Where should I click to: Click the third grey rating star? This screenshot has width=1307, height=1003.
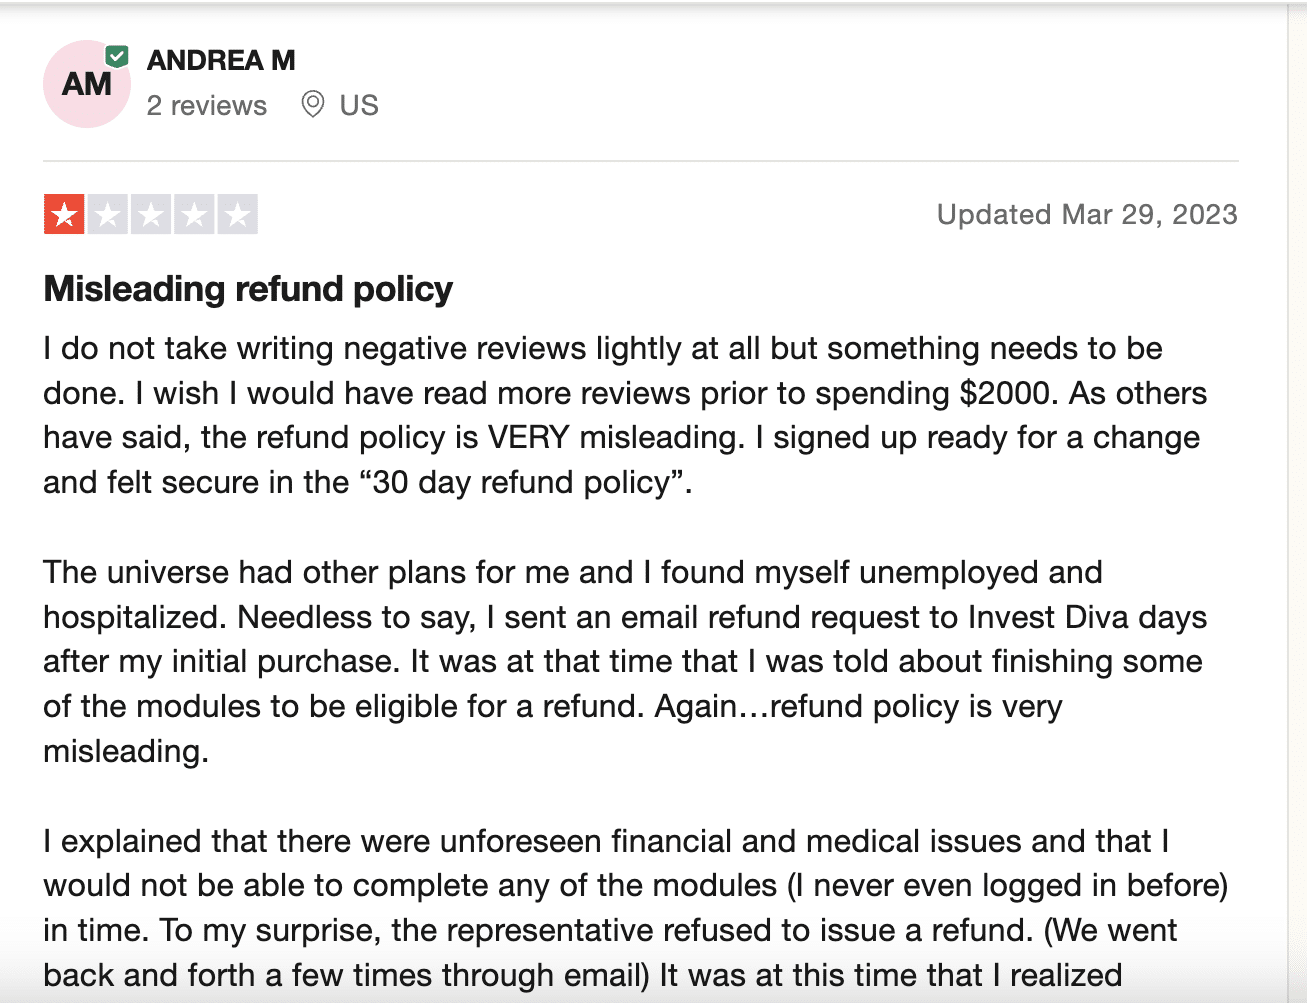pyautogui.click(x=151, y=214)
